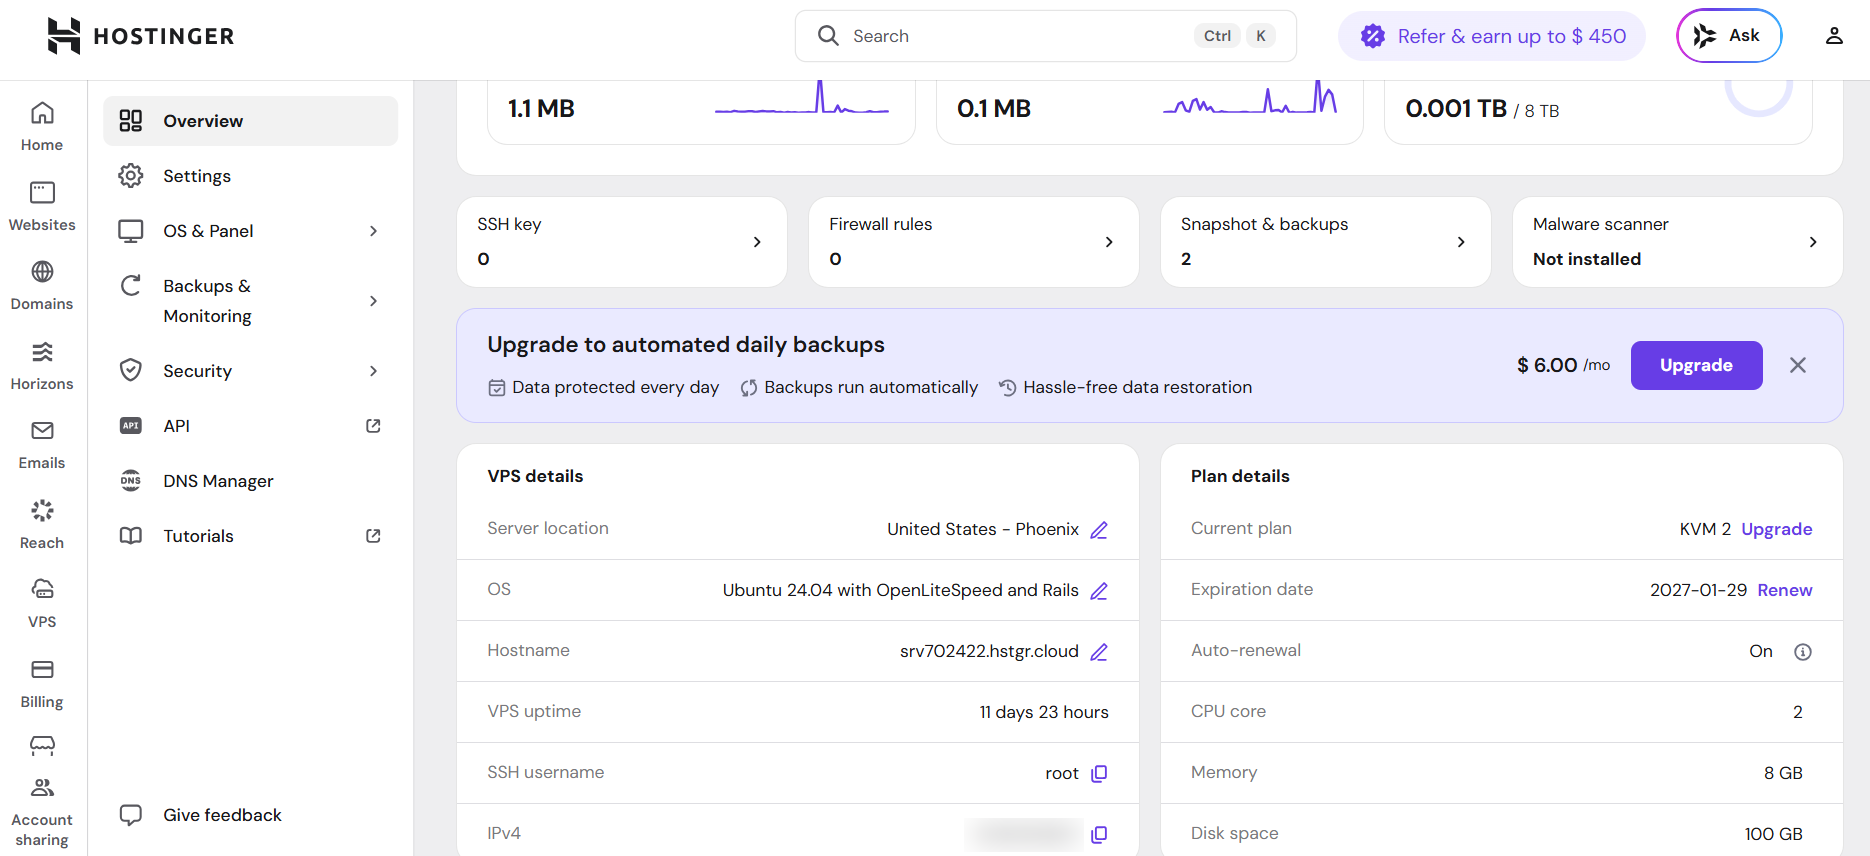Click the Settings gear icon

(131, 176)
